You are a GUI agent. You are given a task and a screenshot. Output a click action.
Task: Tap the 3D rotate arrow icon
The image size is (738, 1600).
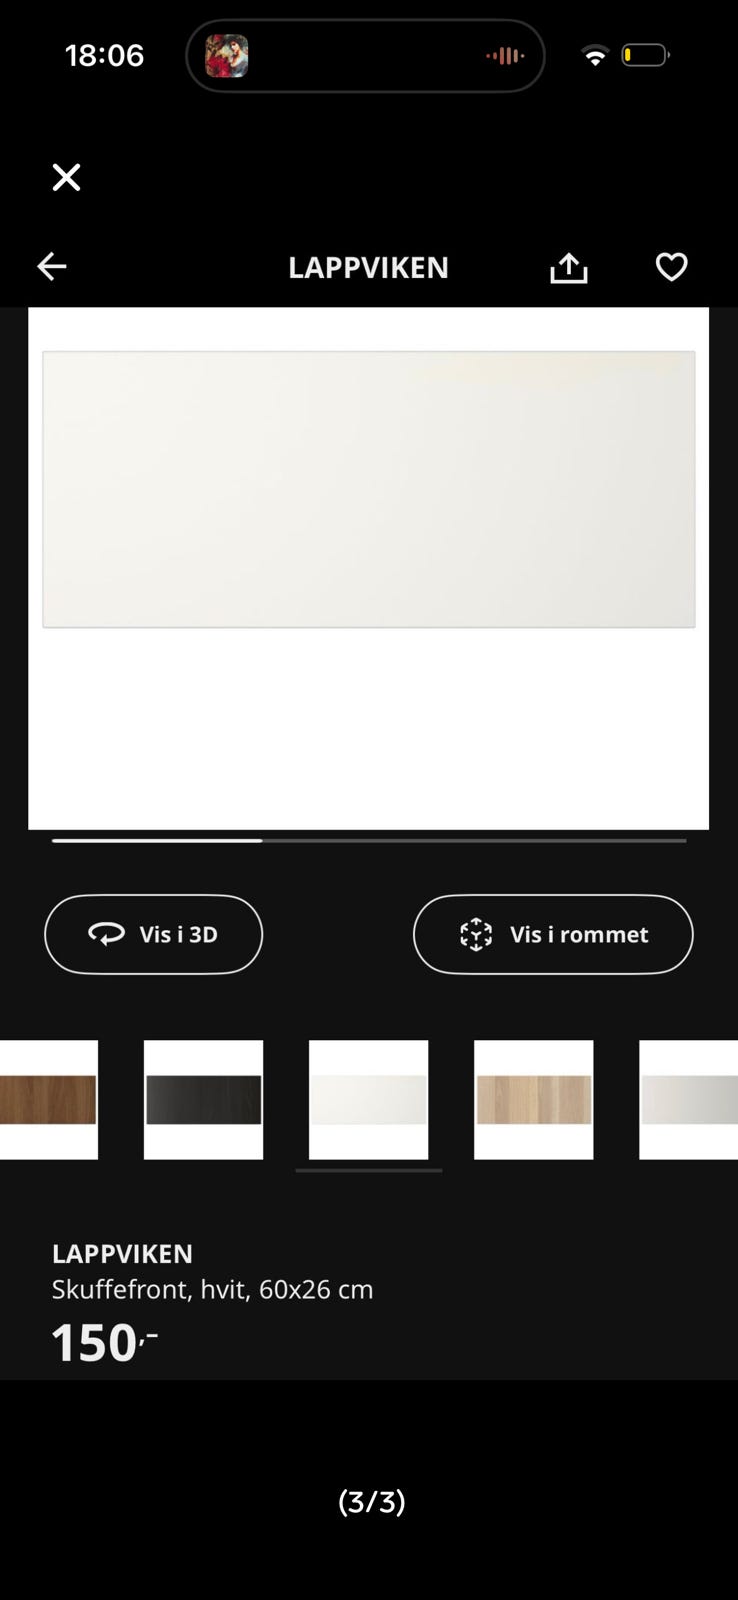click(x=107, y=934)
